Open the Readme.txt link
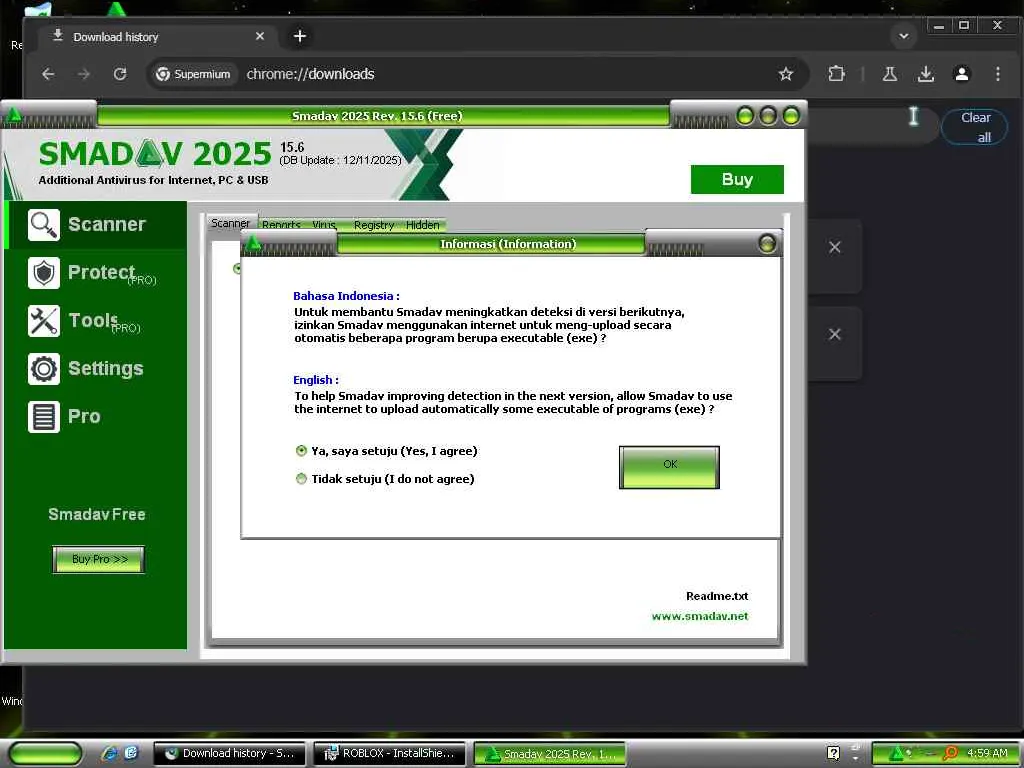 pos(717,596)
